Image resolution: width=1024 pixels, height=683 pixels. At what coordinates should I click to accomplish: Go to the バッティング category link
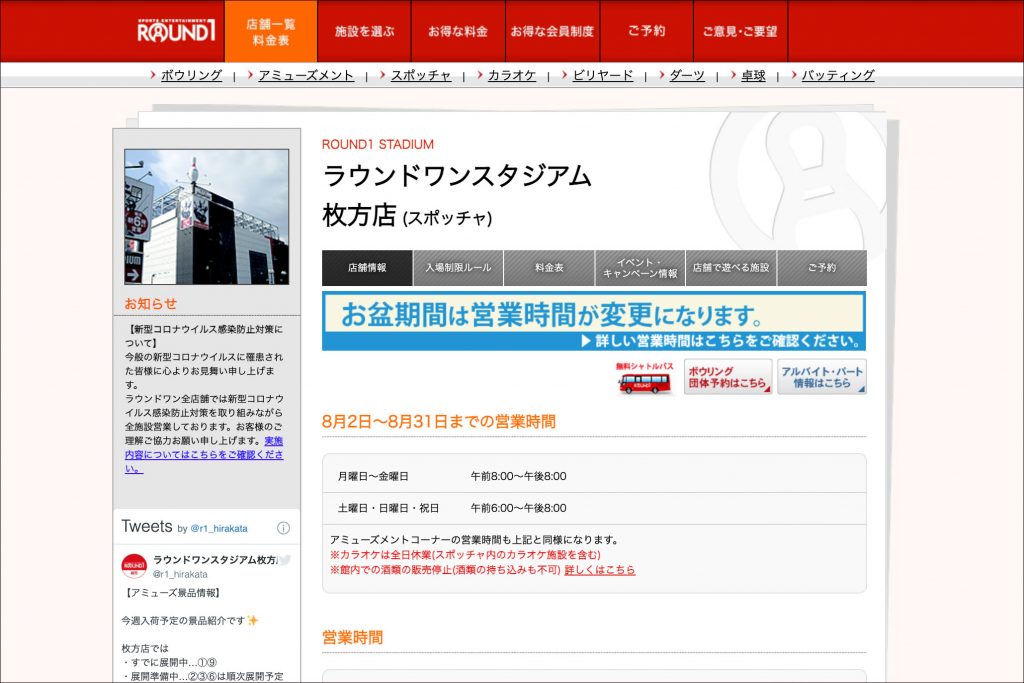838,75
